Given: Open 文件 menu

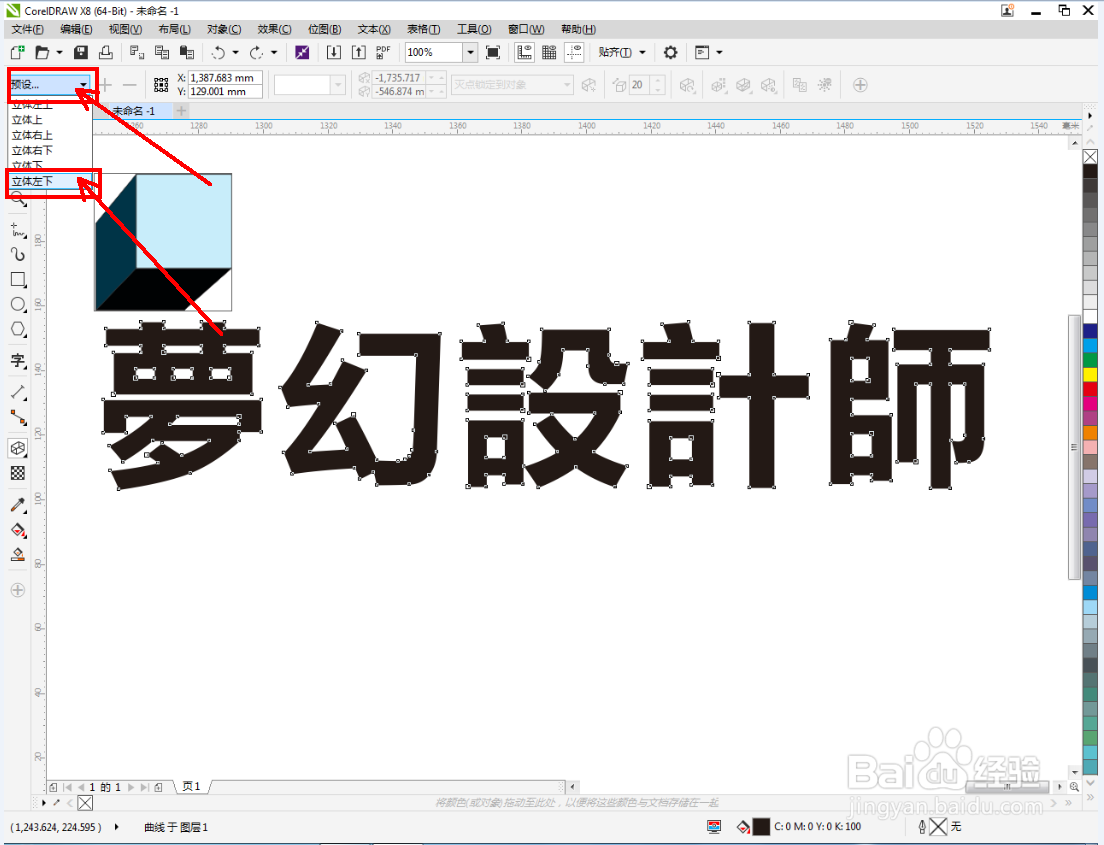Looking at the screenshot, I should [27, 29].
